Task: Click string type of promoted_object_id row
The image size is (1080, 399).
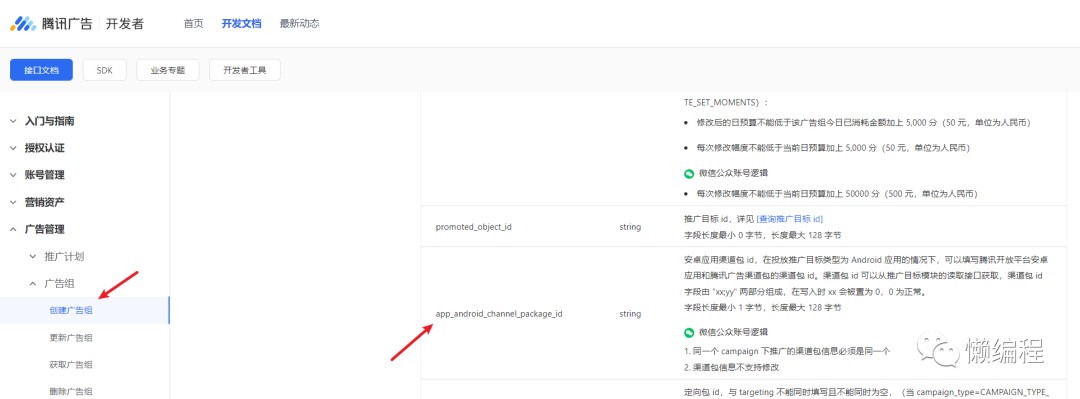Action: tap(630, 227)
